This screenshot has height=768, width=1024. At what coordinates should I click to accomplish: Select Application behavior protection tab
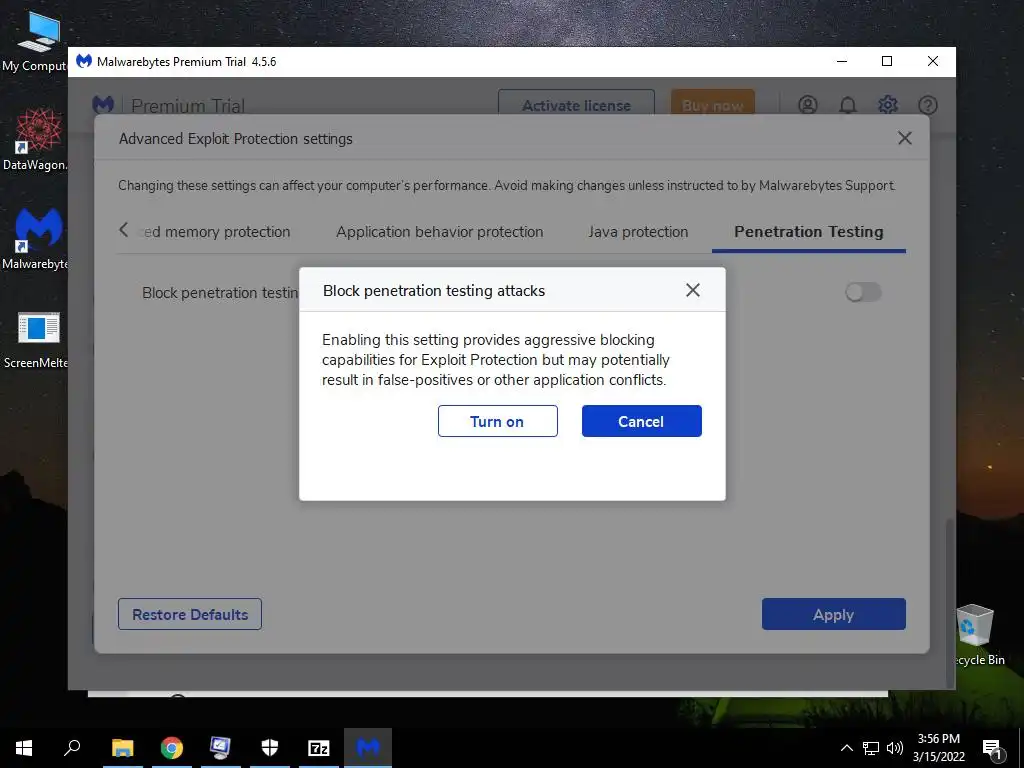pos(440,232)
